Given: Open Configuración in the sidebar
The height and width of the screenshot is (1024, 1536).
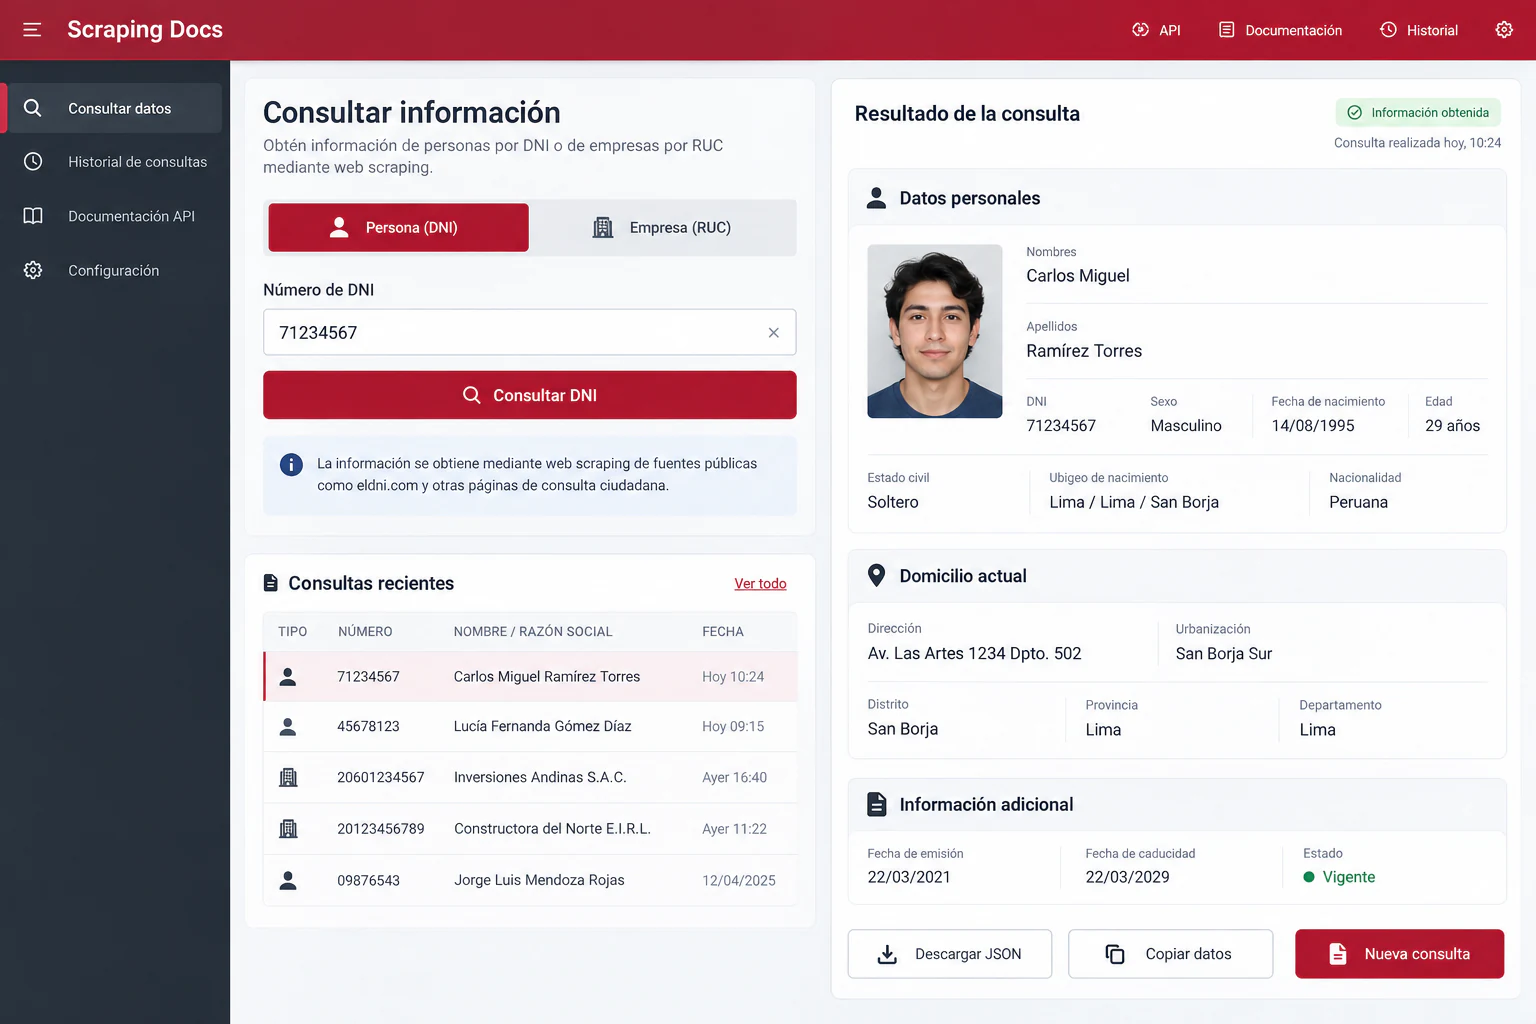Looking at the screenshot, I should (115, 270).
